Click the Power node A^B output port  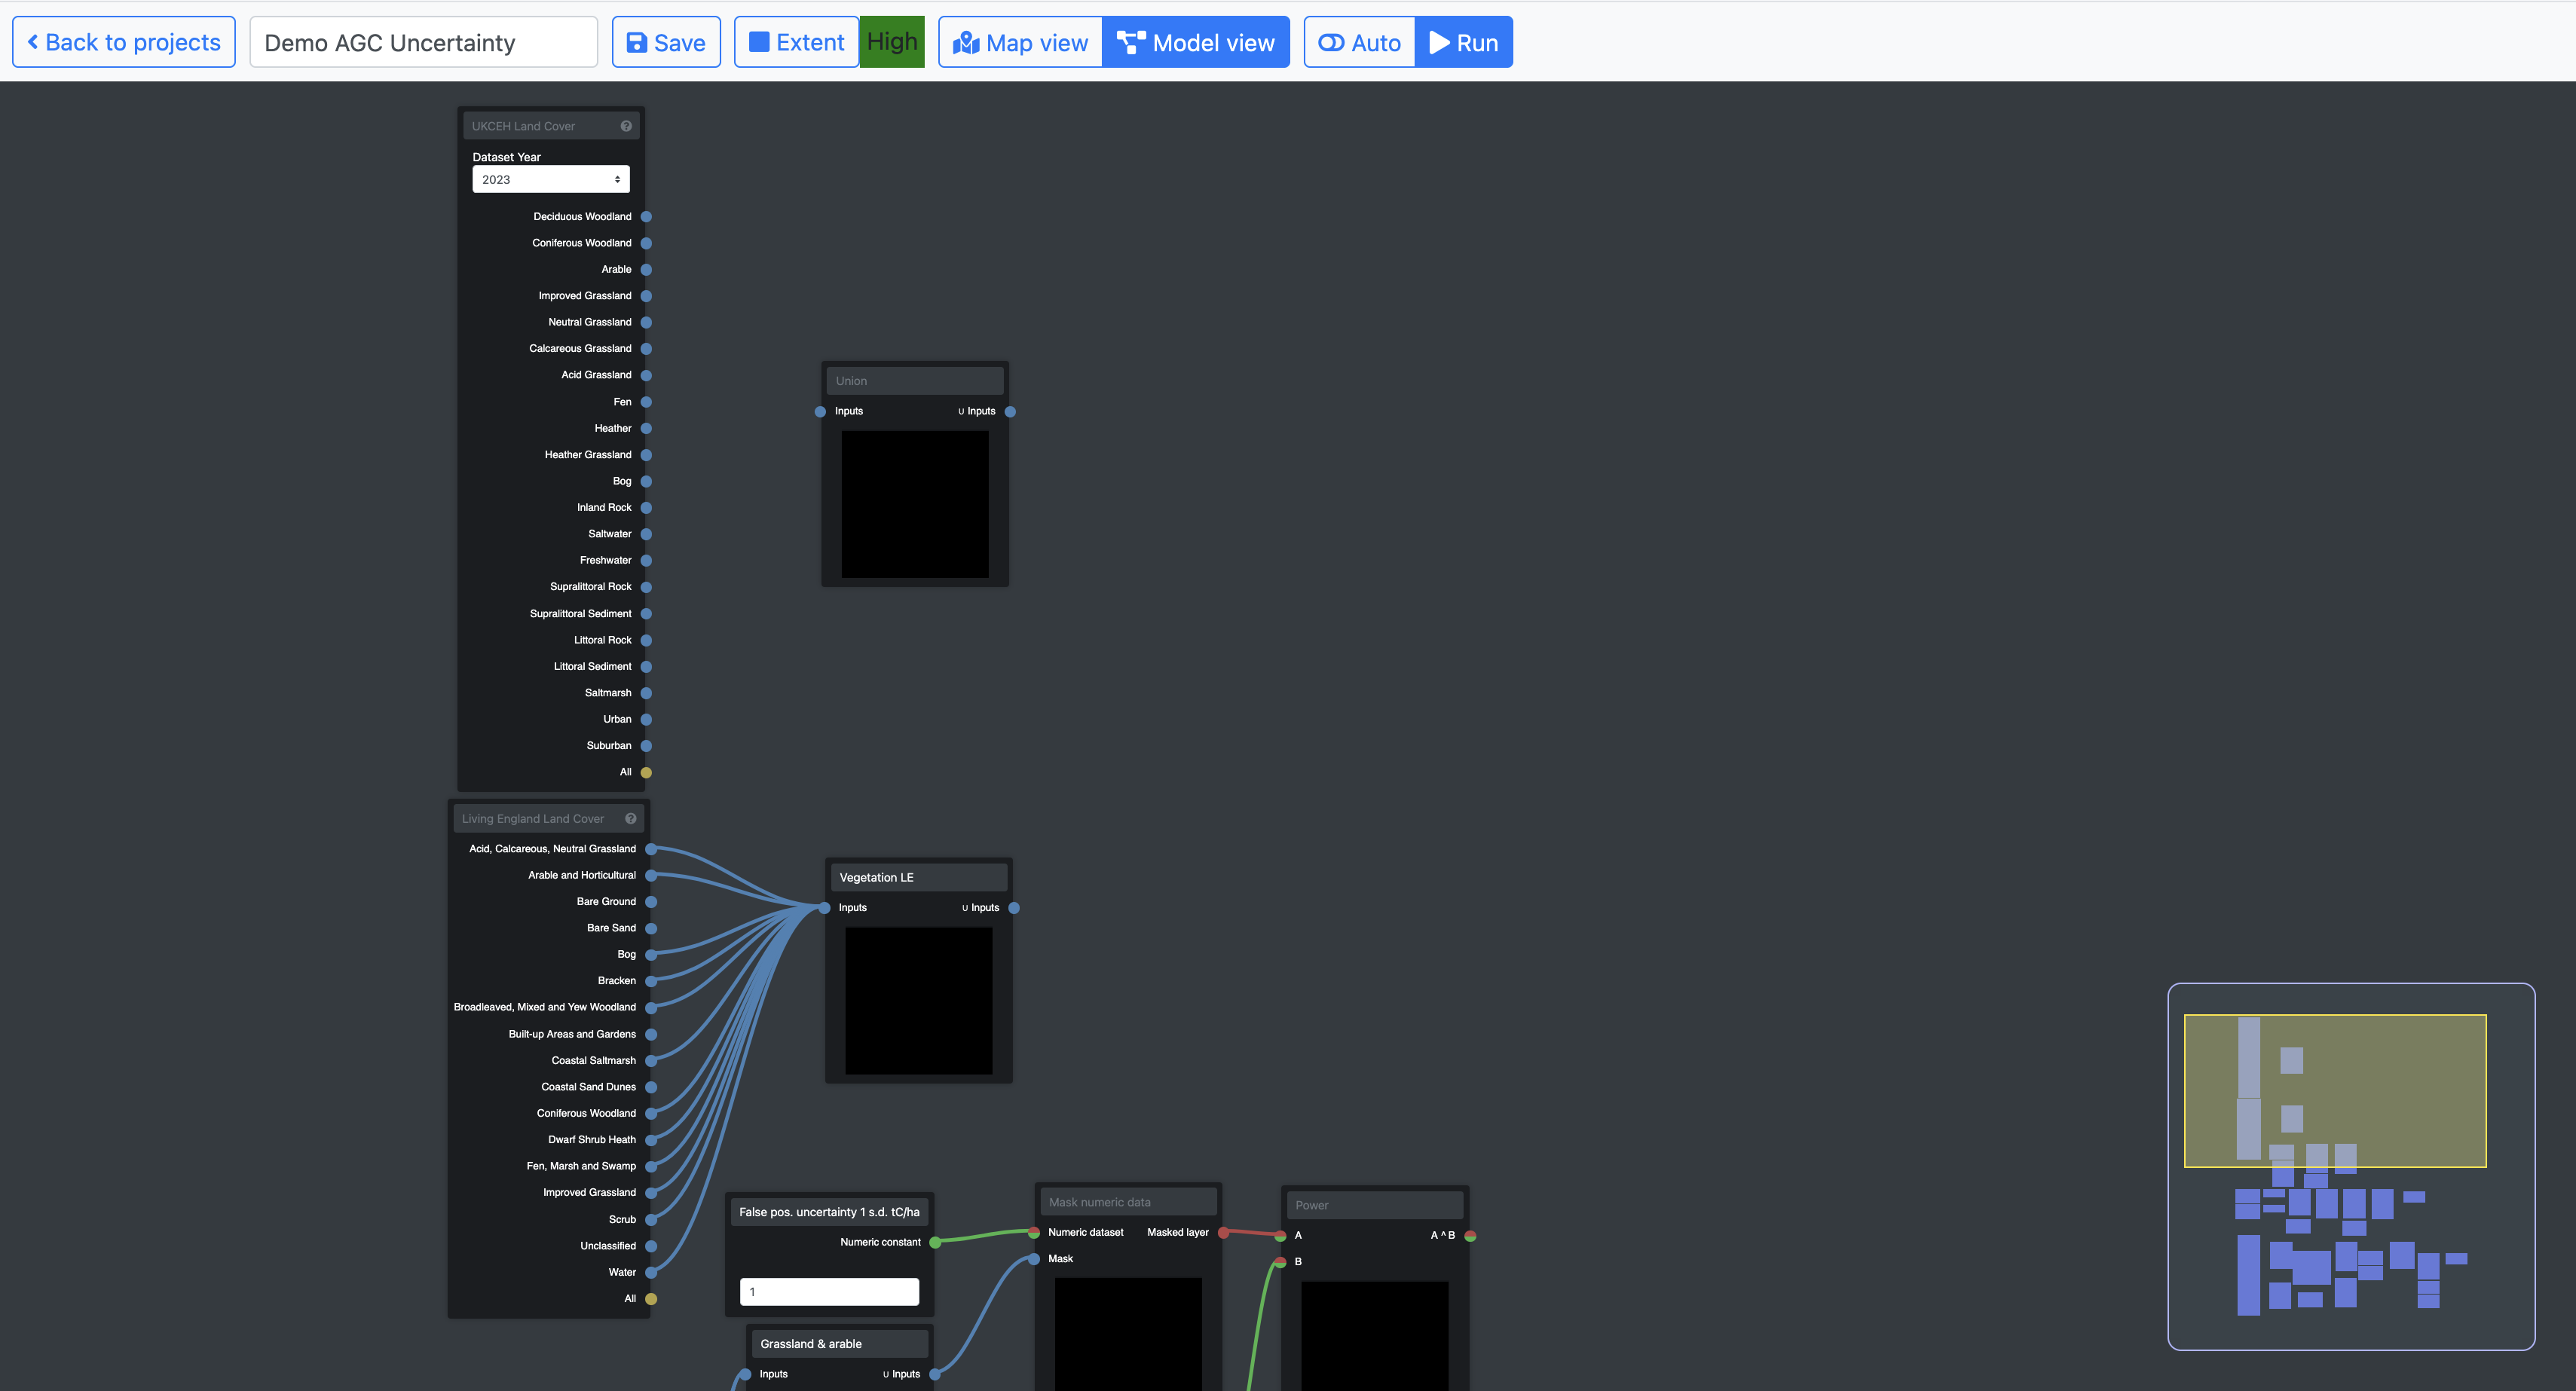pyautogui.click(x=1470, y=1236)
